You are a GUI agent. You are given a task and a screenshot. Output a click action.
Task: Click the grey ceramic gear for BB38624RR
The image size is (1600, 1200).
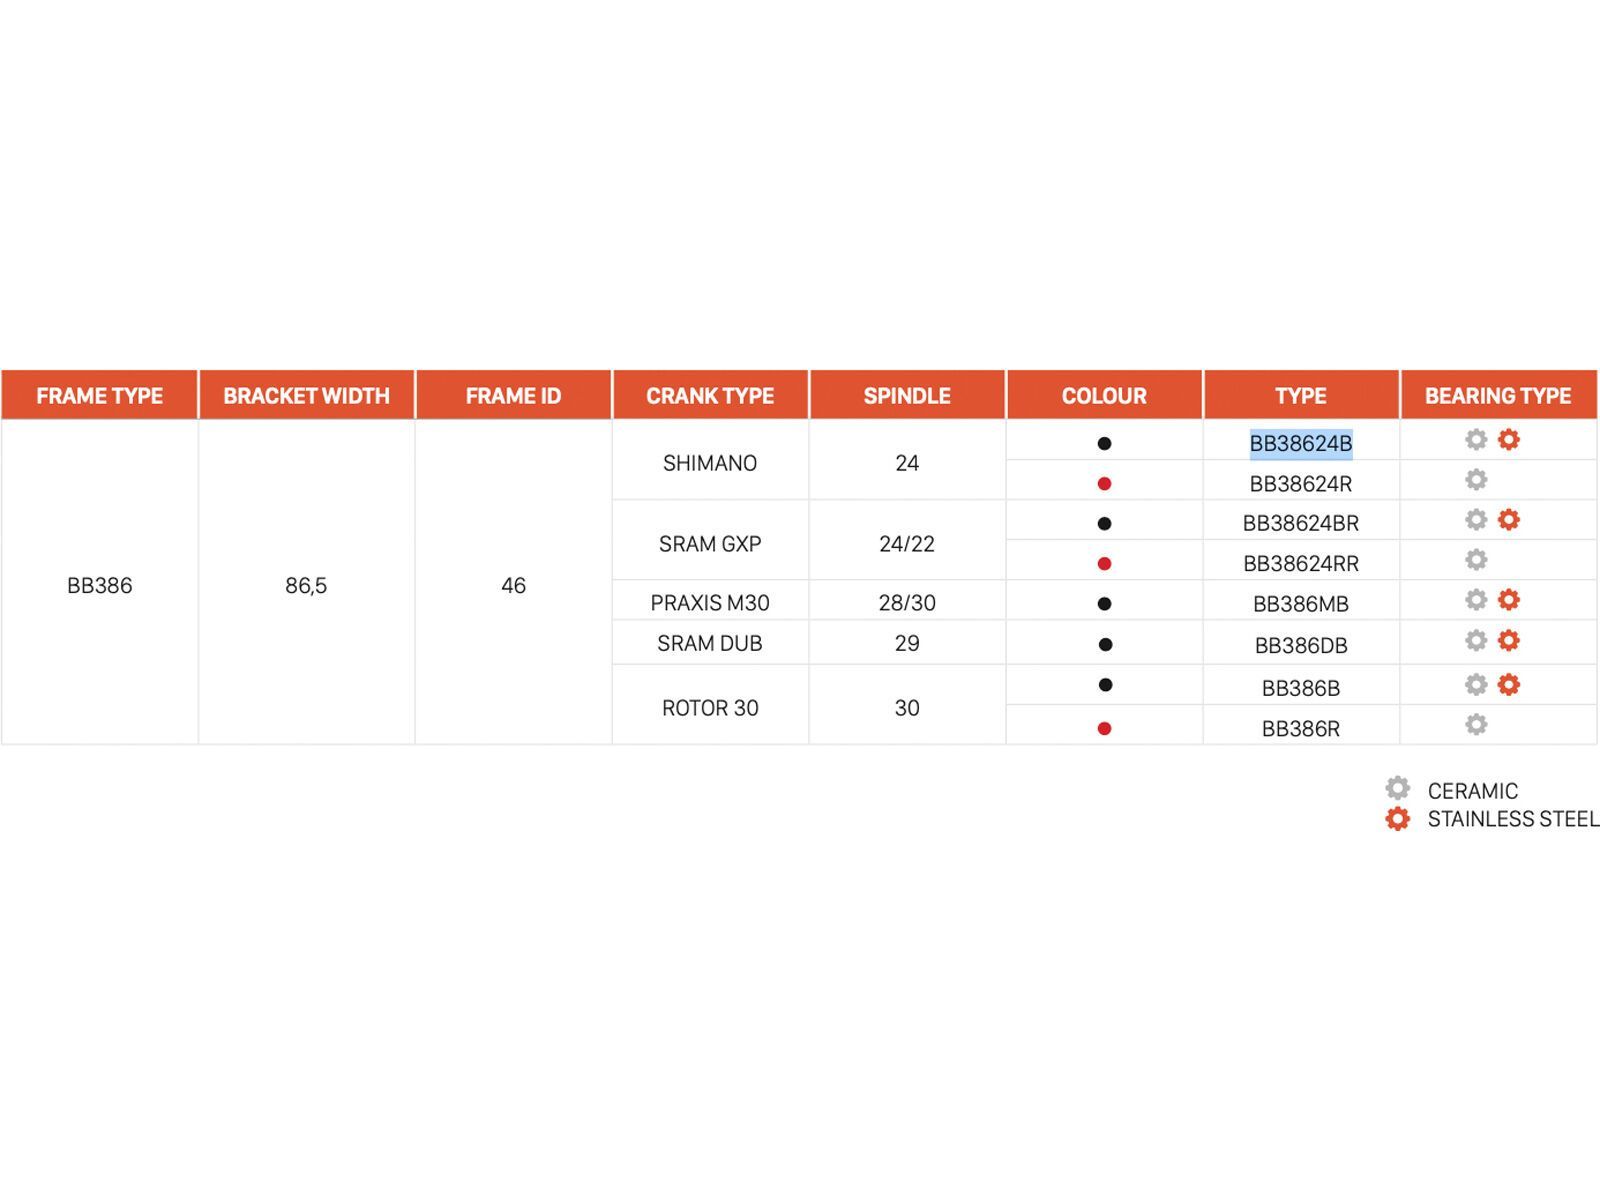[x=1476, y=560]
